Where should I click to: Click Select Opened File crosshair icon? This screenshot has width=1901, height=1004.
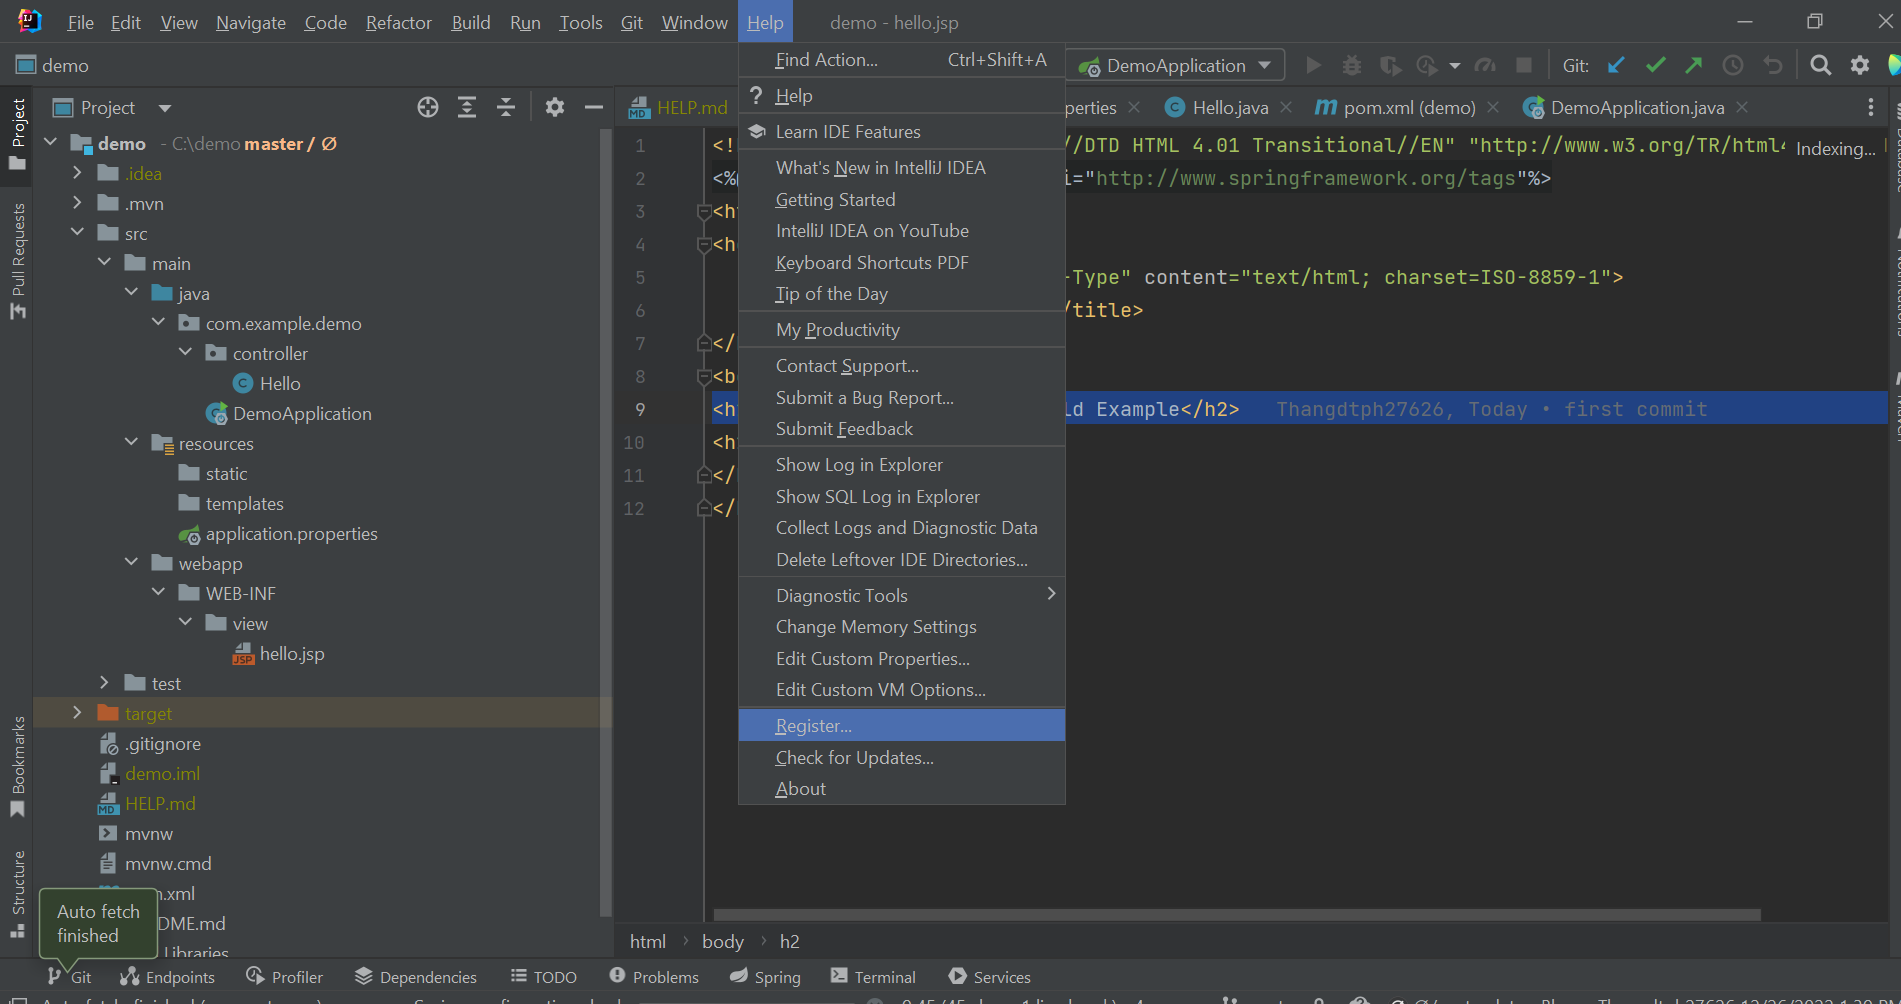[x=428, y=107]
